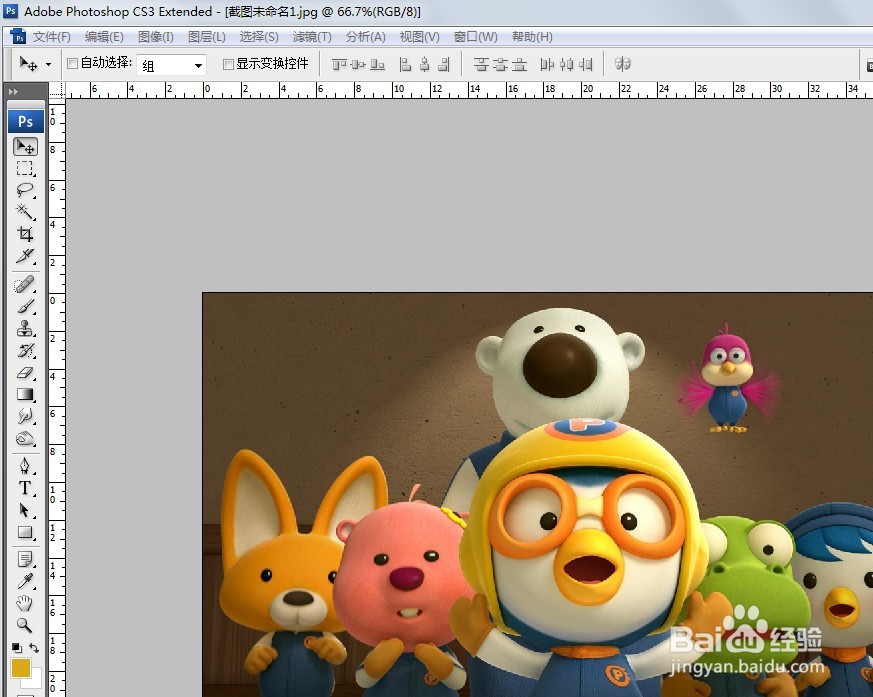Viewport: 873px width, 697px height.
Task: Click the Auto-Align Layers button
Action: click(x=622, y=64)
